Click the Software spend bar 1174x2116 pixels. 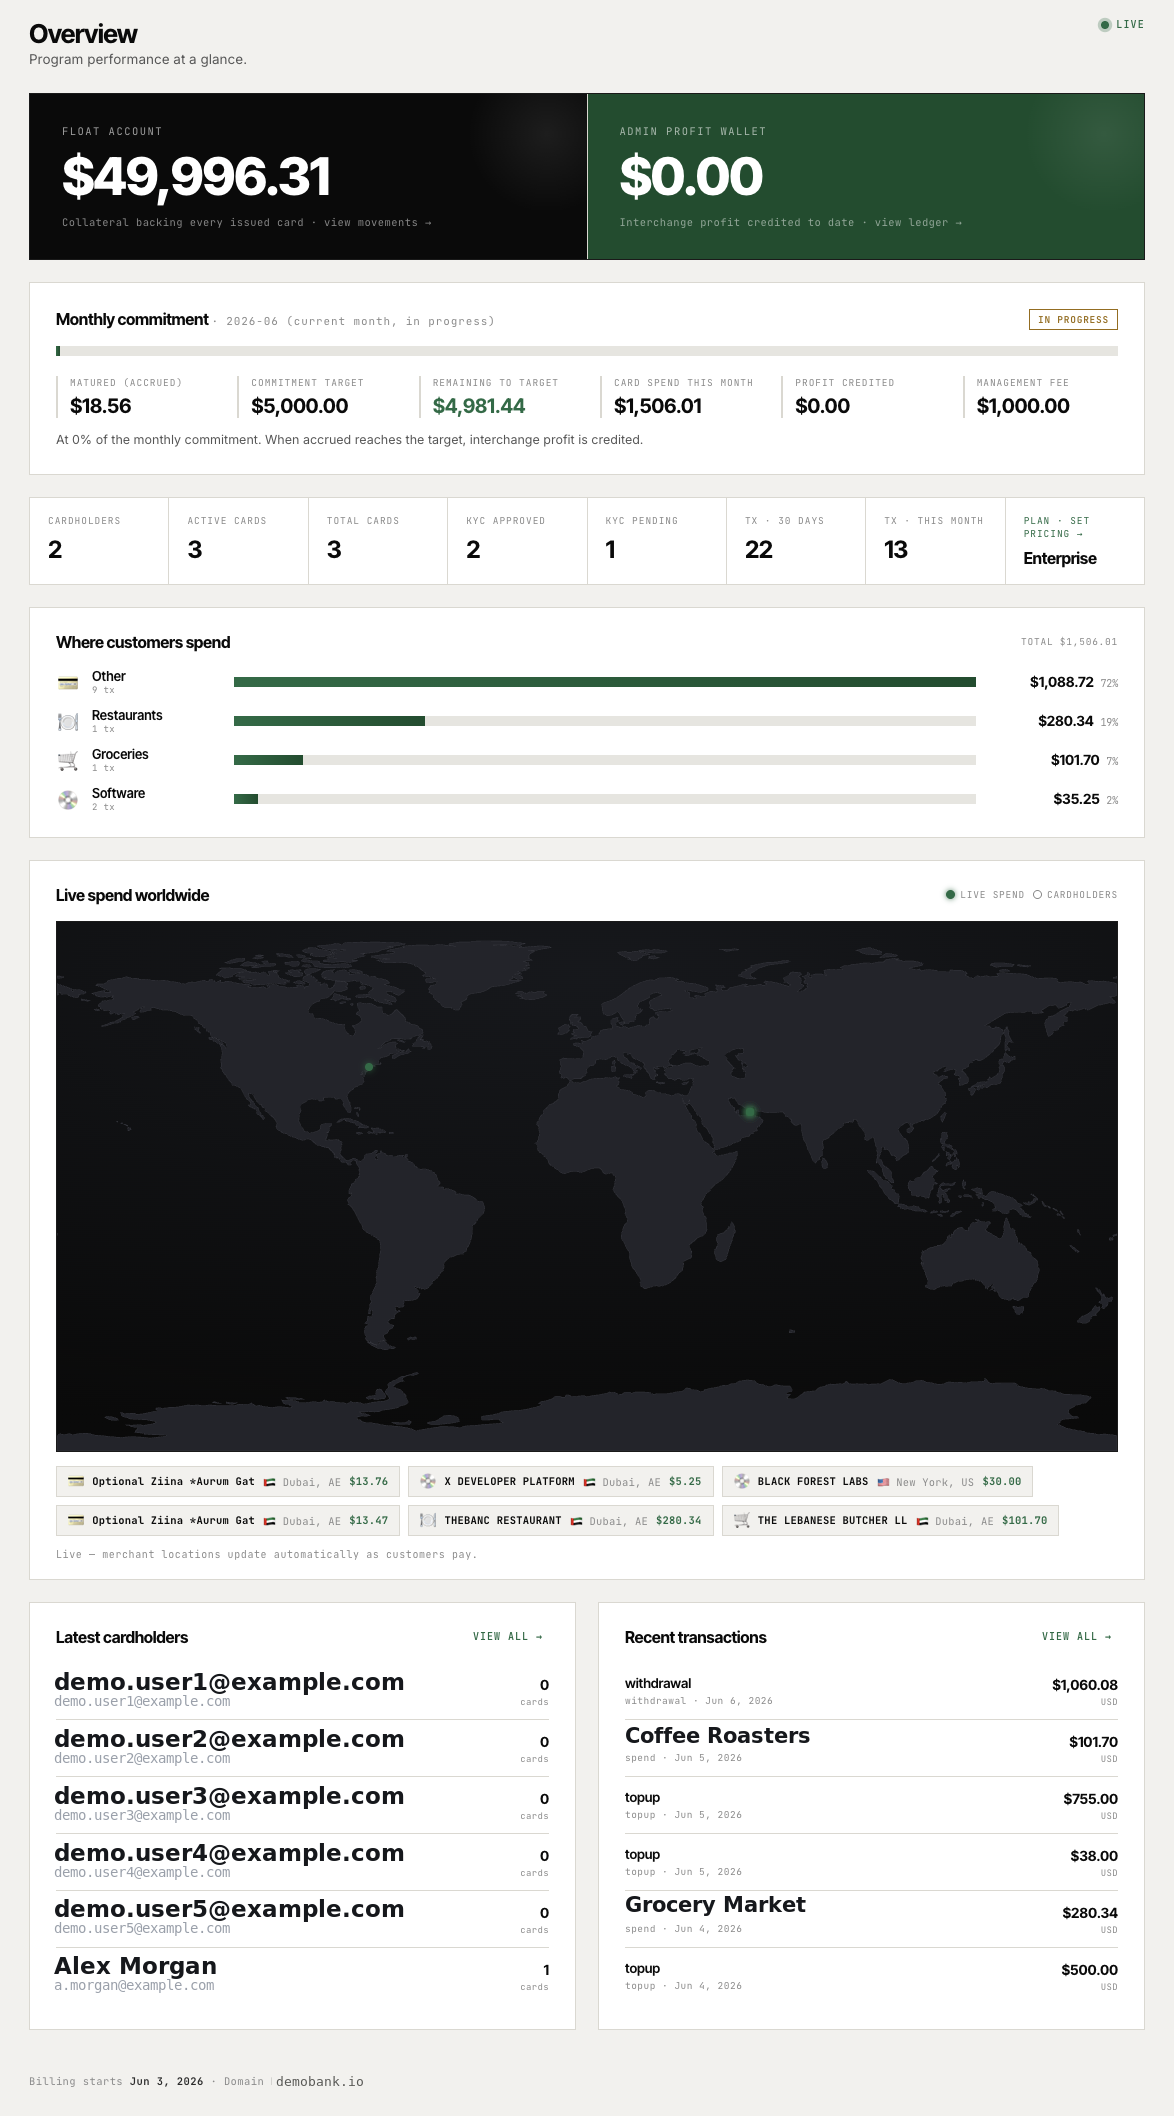pos(605,799)
